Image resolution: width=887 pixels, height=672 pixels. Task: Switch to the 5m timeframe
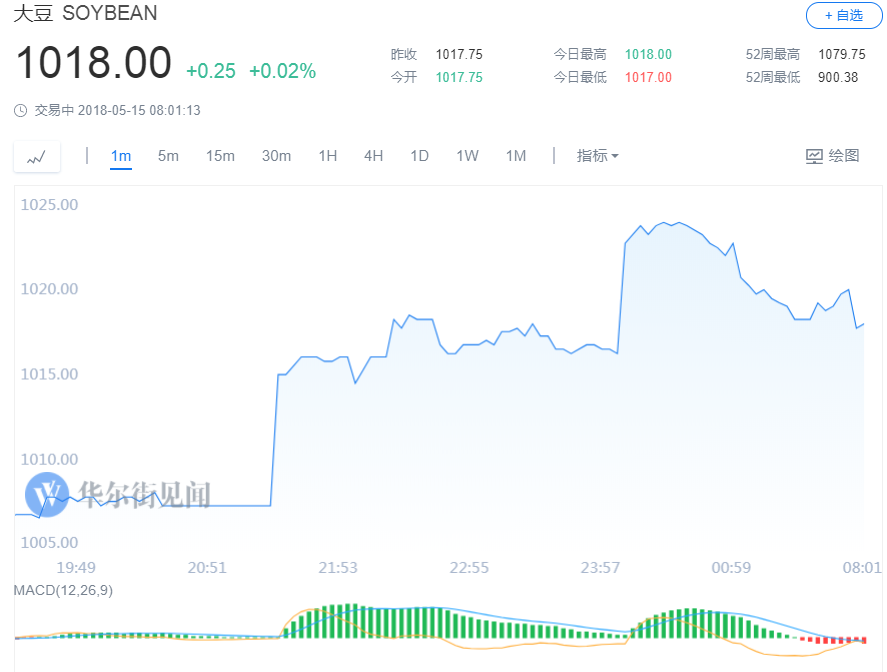coord(168,156)
